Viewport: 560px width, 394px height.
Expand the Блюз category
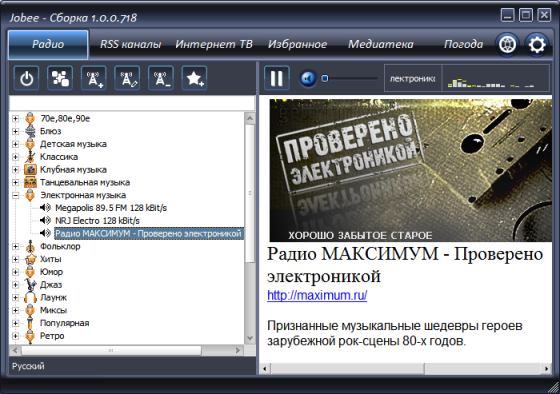tap(15, 131)
